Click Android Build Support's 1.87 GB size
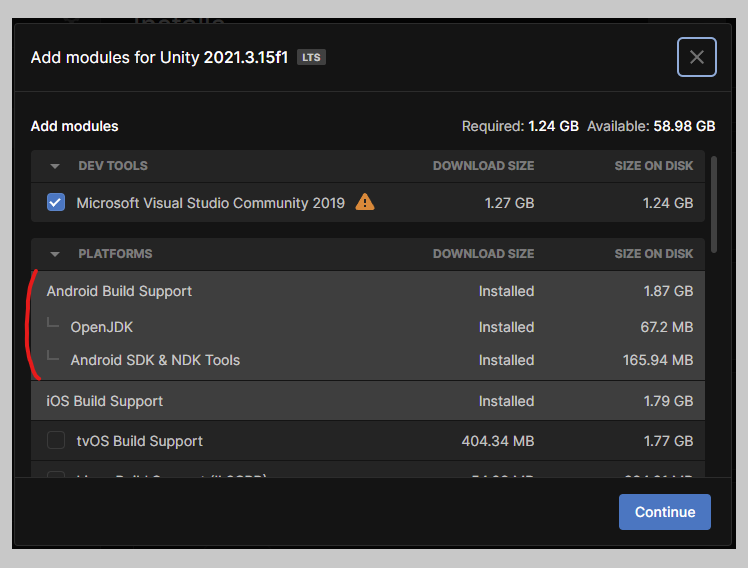 coord(668,291)
